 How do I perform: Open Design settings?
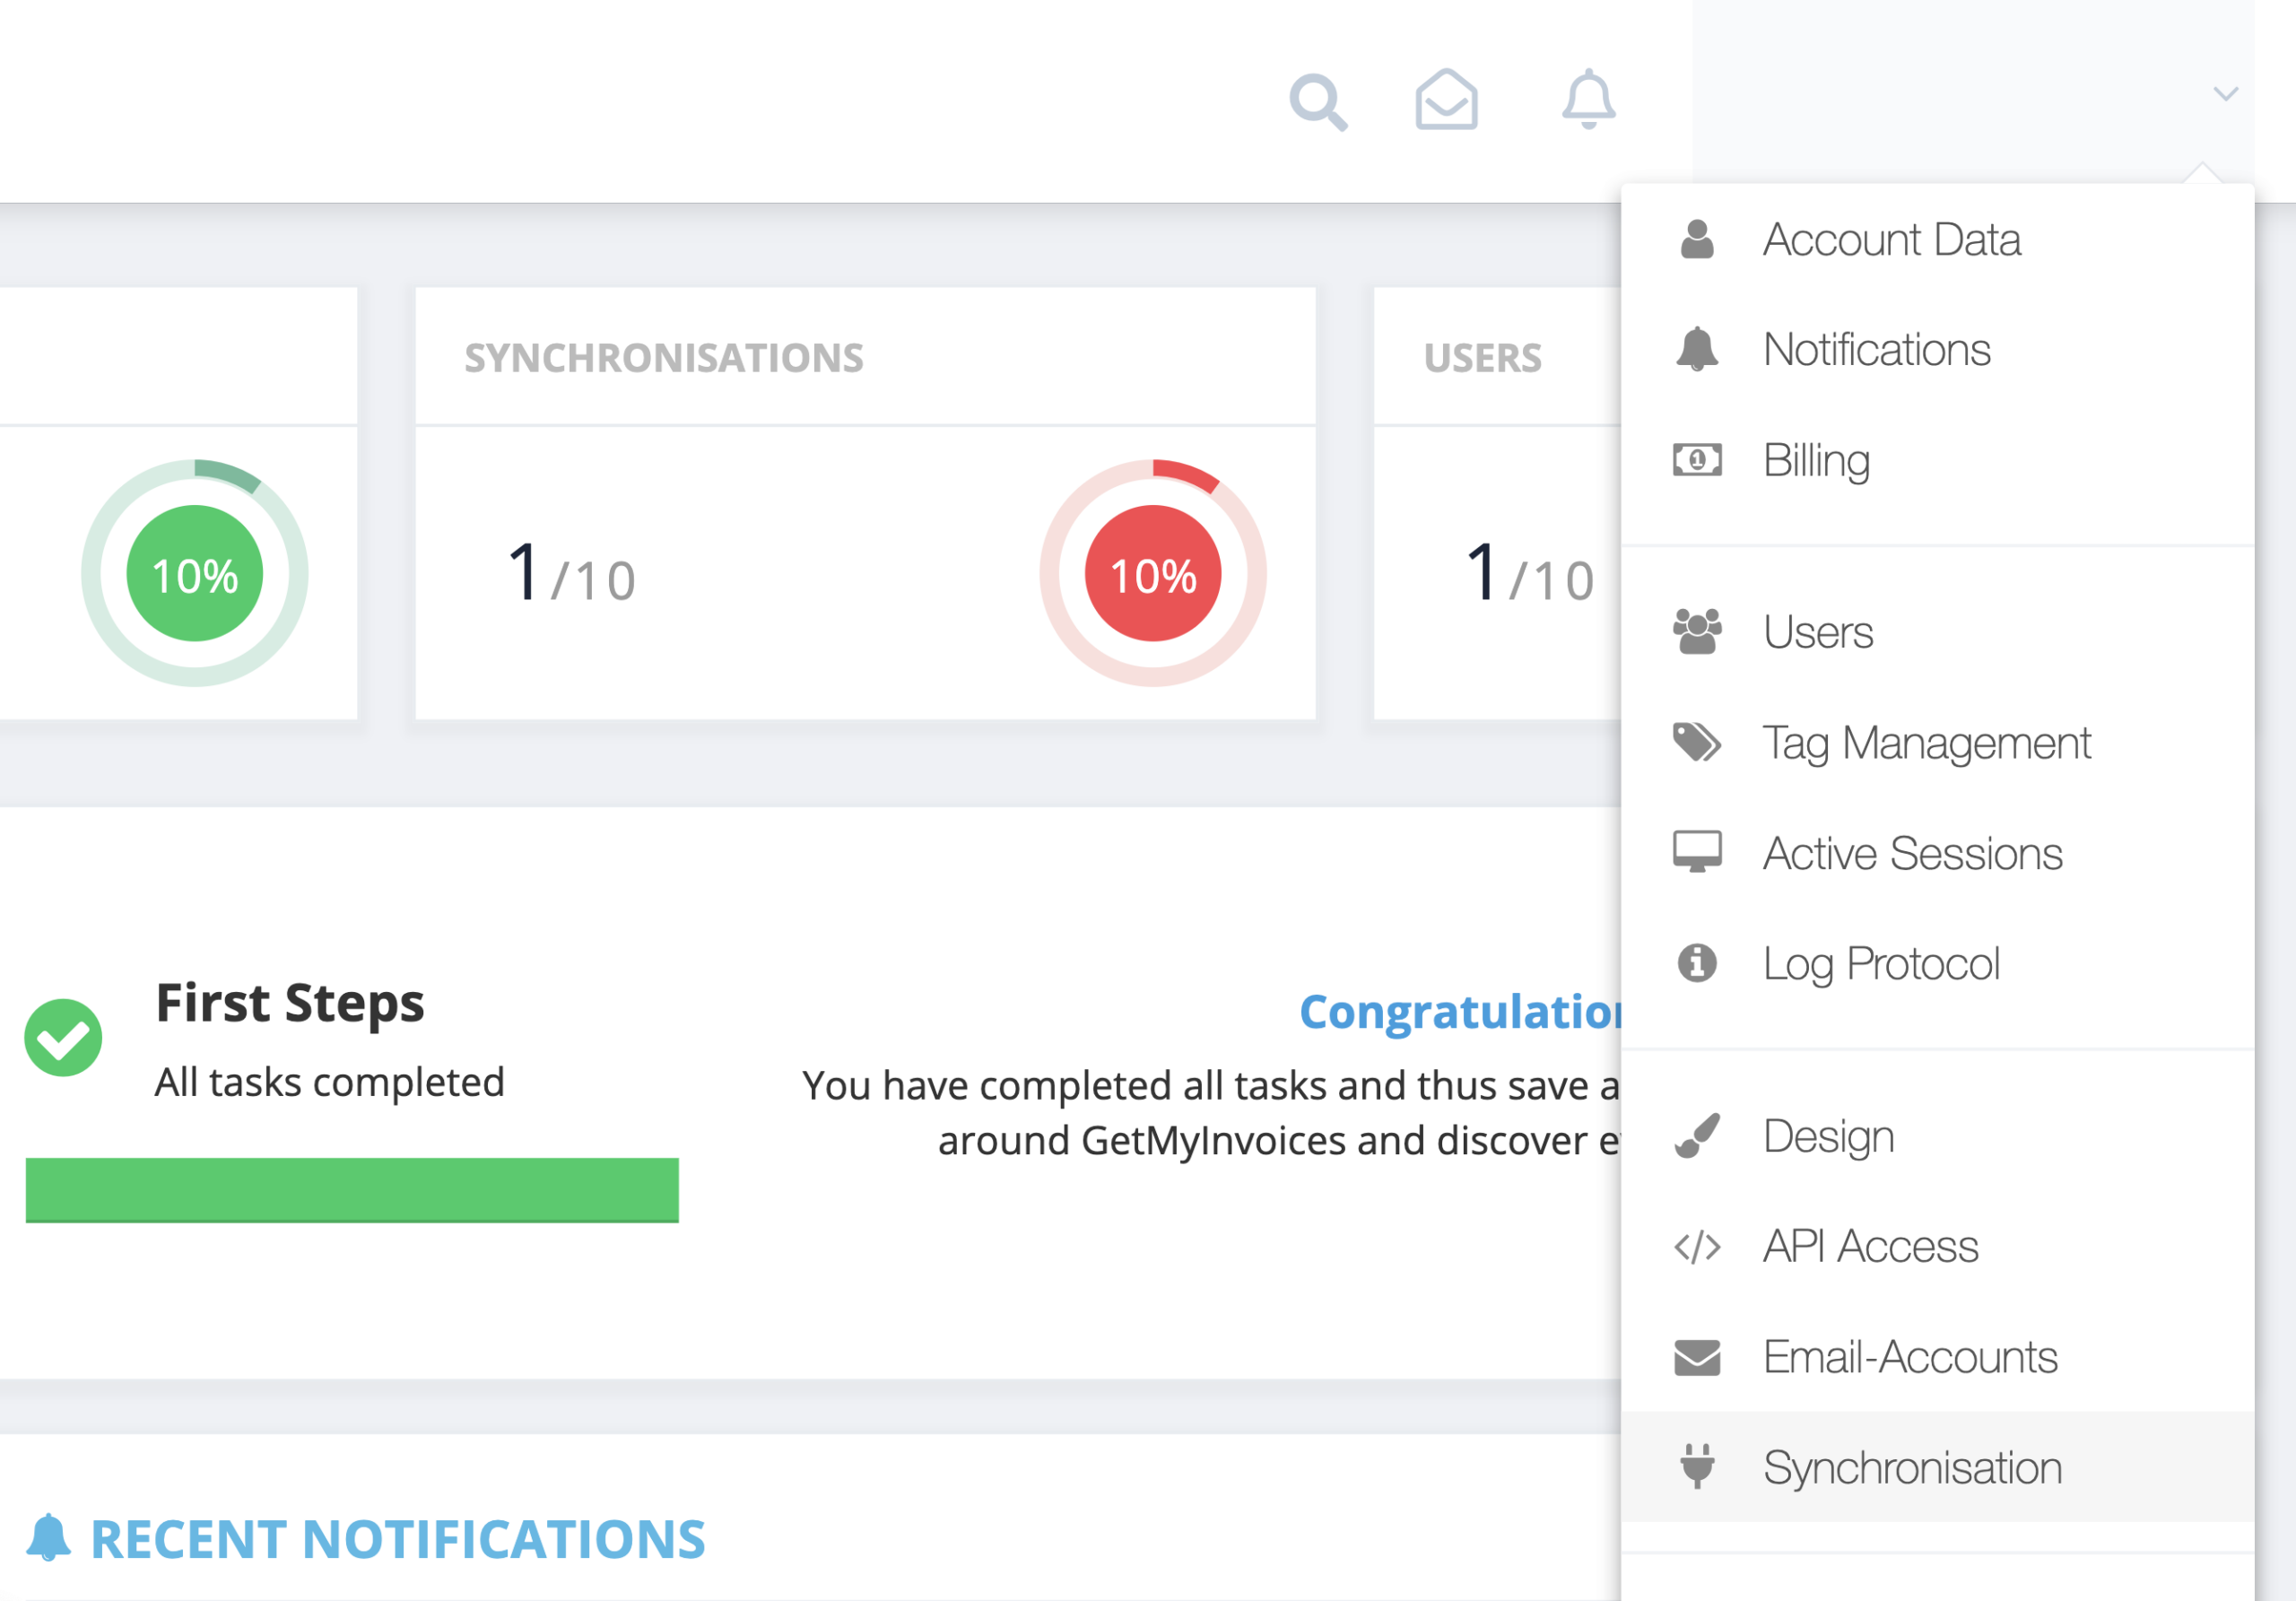coord(1937,1136)
